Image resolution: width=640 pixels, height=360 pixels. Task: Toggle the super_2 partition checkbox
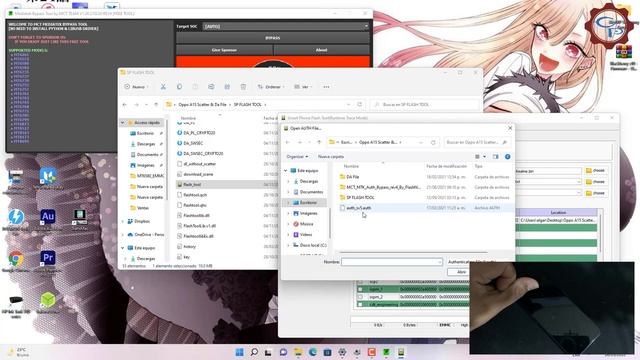(360, 297)
